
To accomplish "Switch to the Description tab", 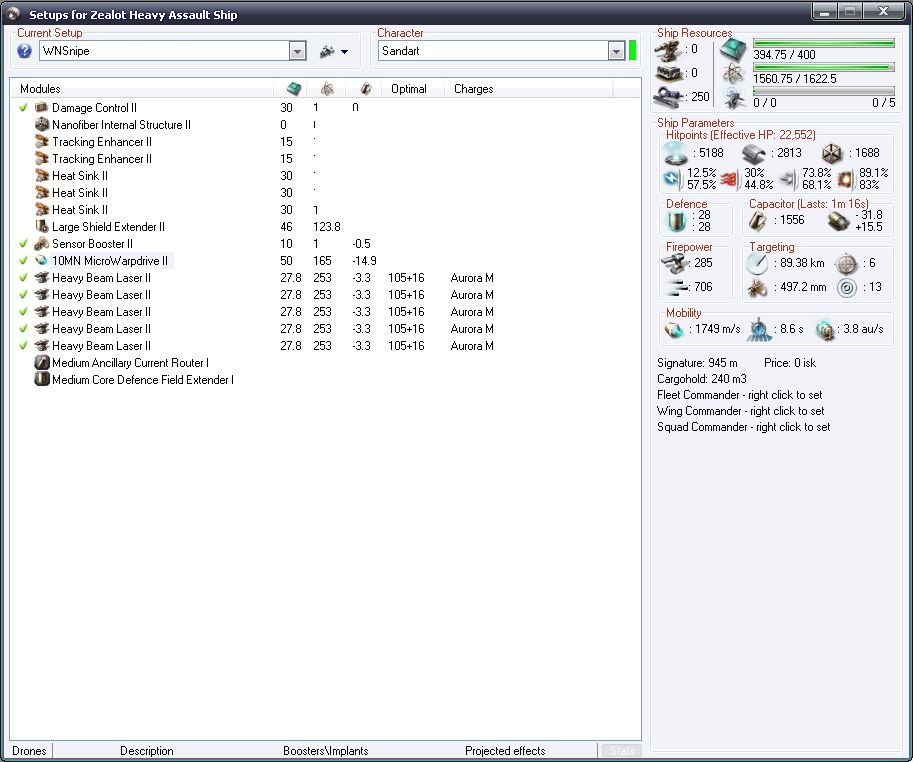I will coord(147,750).
